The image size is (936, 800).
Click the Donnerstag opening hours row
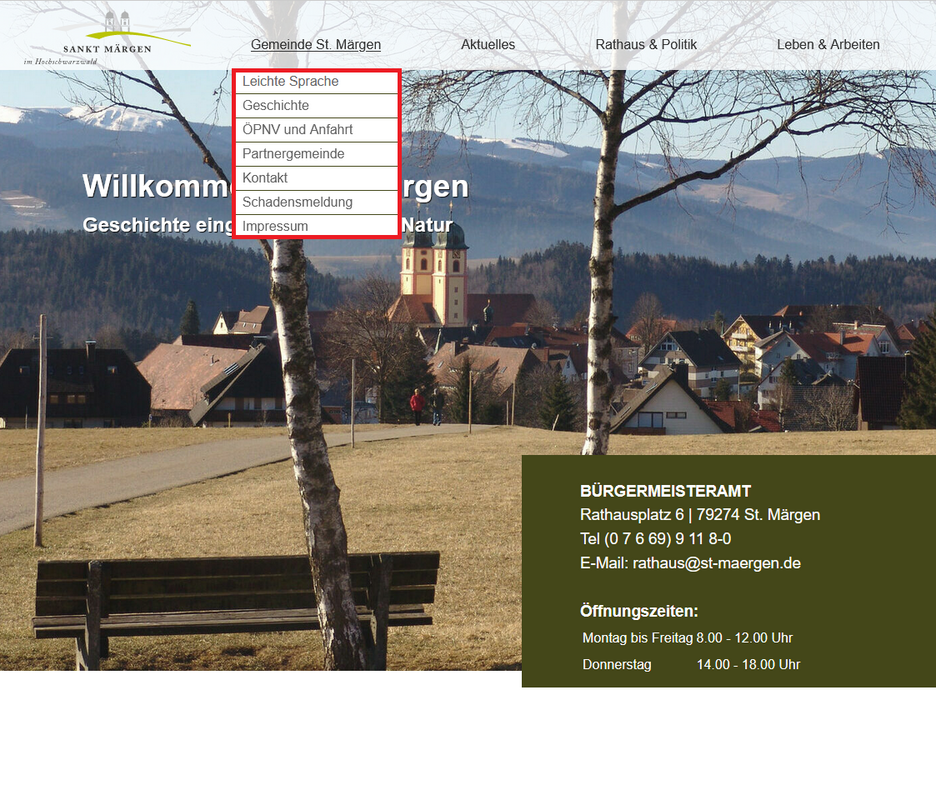point(691,664)
